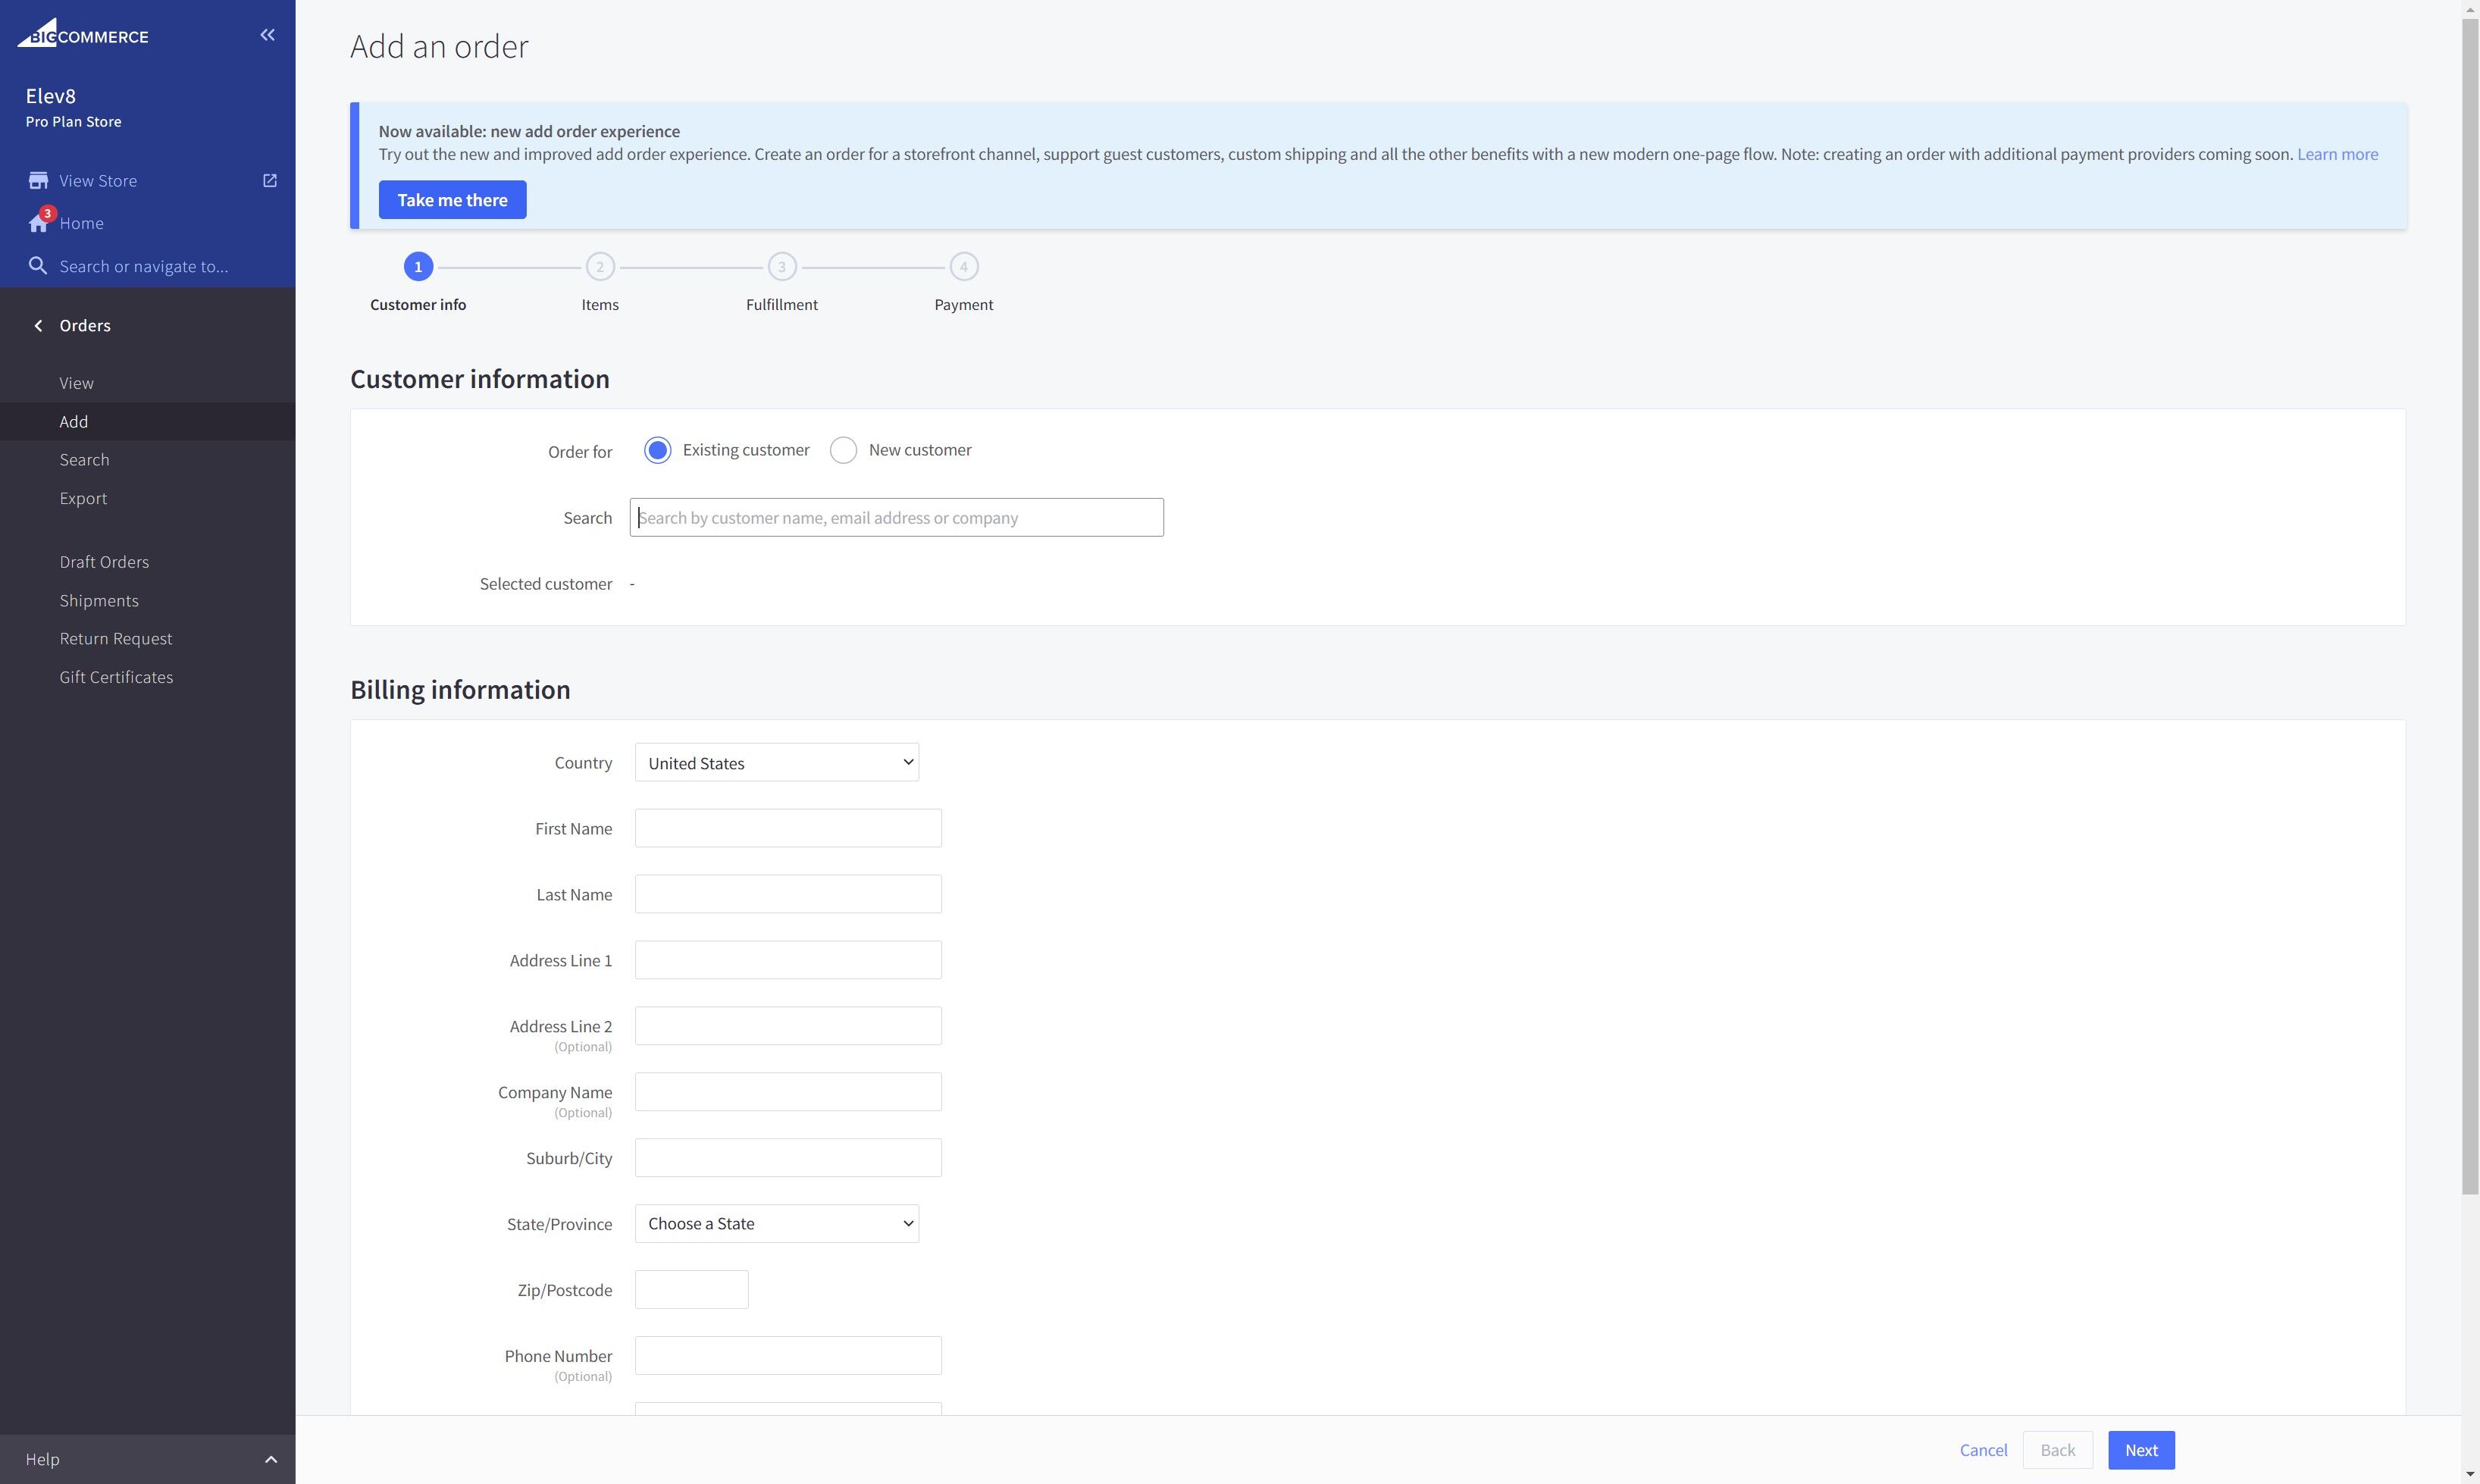
Task: Collapse sidebar with double chevron icon
Action: (x=267, y=35)
